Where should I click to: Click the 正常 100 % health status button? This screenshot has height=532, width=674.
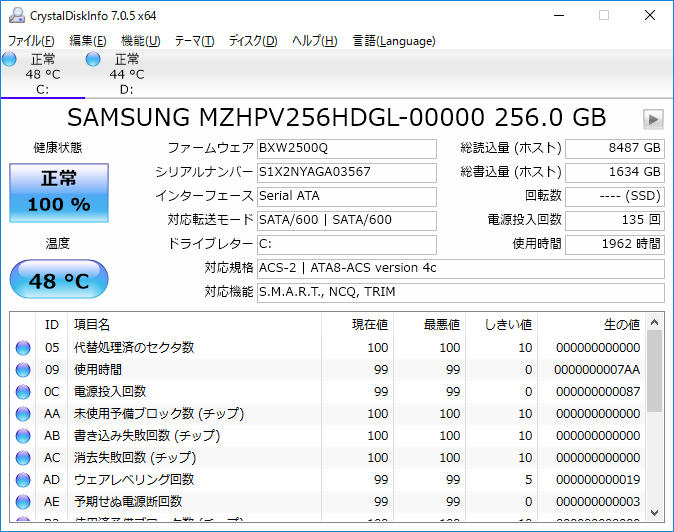point(59,193)
